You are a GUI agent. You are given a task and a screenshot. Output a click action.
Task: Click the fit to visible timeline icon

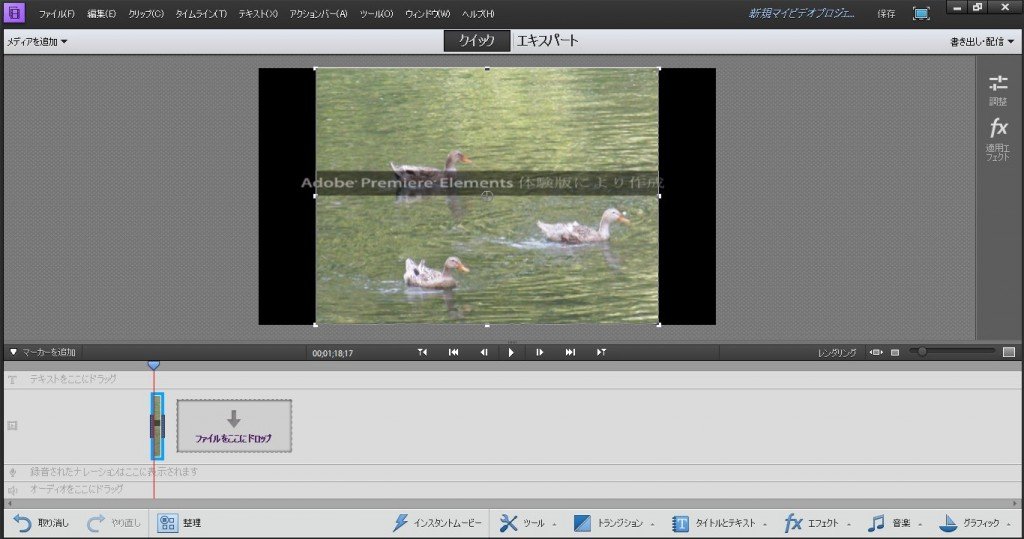tap(876, 353)
